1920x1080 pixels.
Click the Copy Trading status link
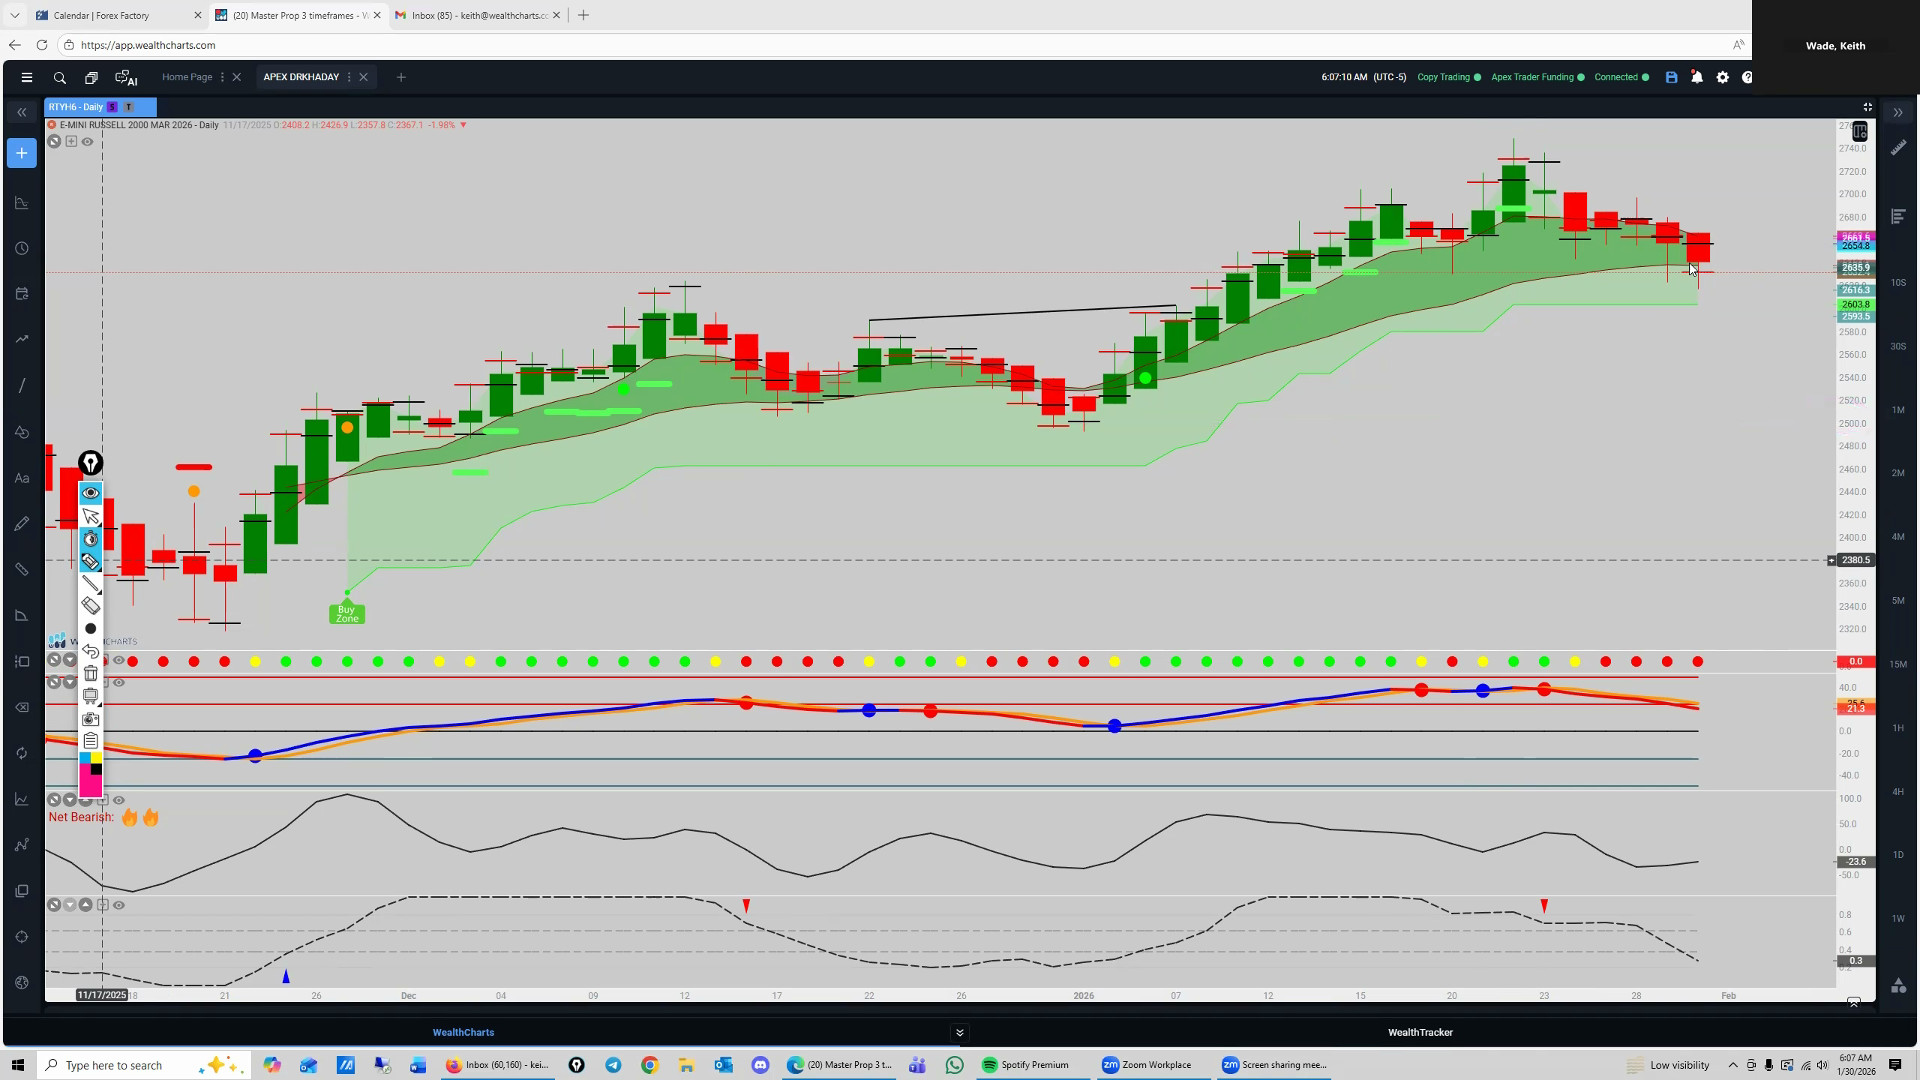(x=1443, y=77)
